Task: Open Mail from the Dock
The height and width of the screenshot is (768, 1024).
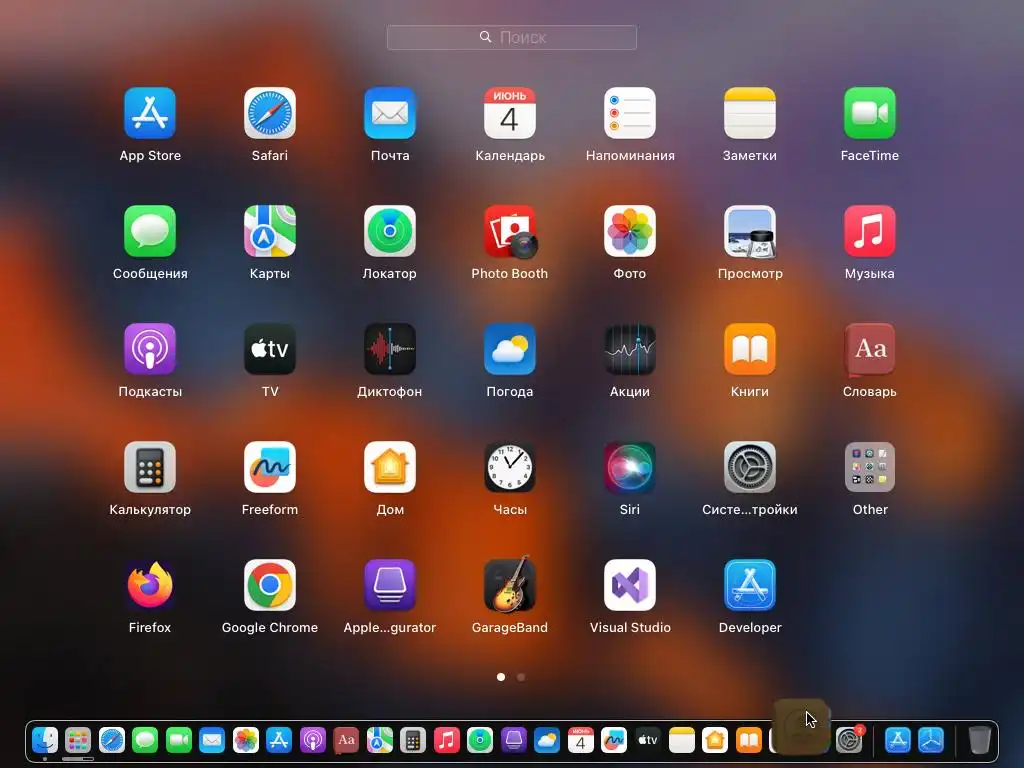Action: click(212, 741)
